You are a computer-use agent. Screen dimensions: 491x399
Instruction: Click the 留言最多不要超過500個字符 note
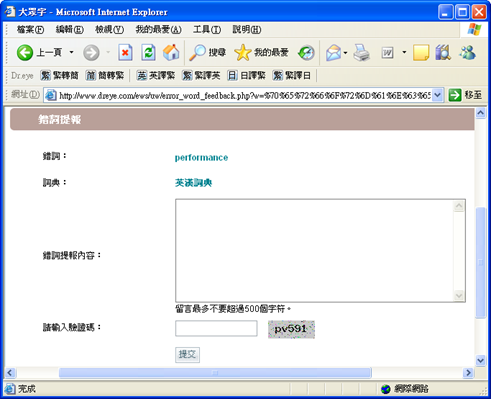tap(233, 309)
